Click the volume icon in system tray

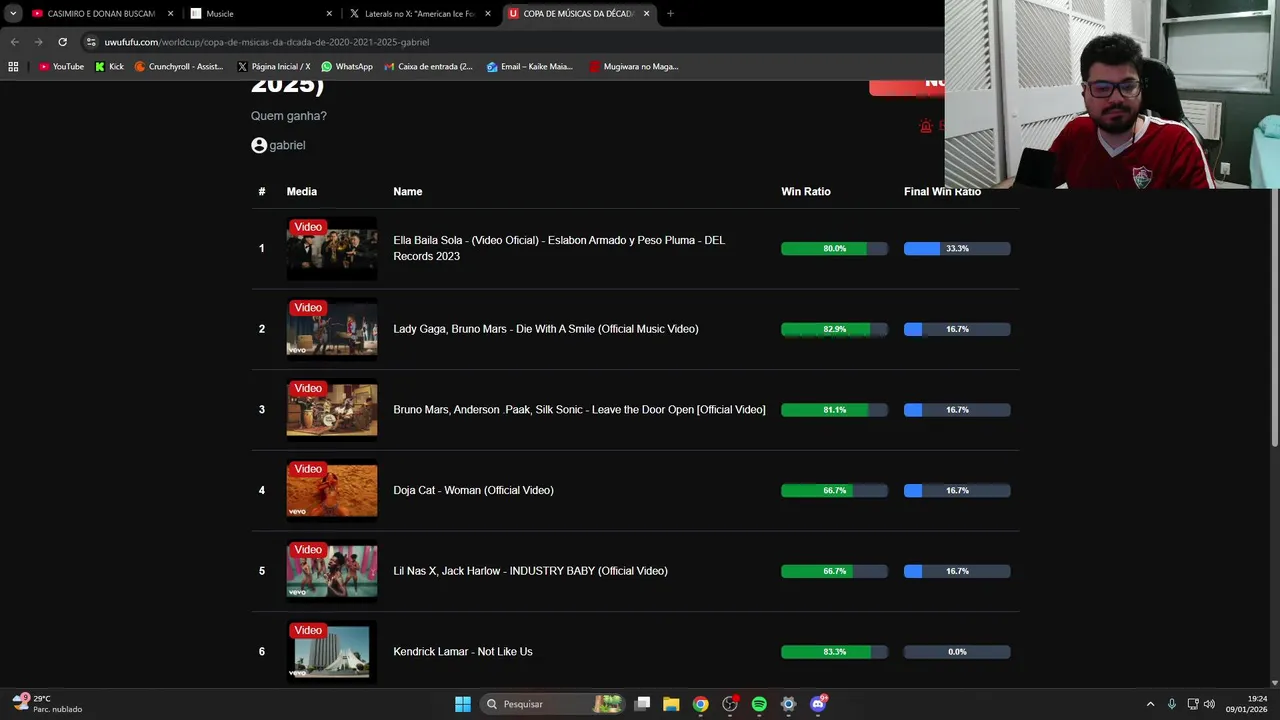pos(1209,704)
